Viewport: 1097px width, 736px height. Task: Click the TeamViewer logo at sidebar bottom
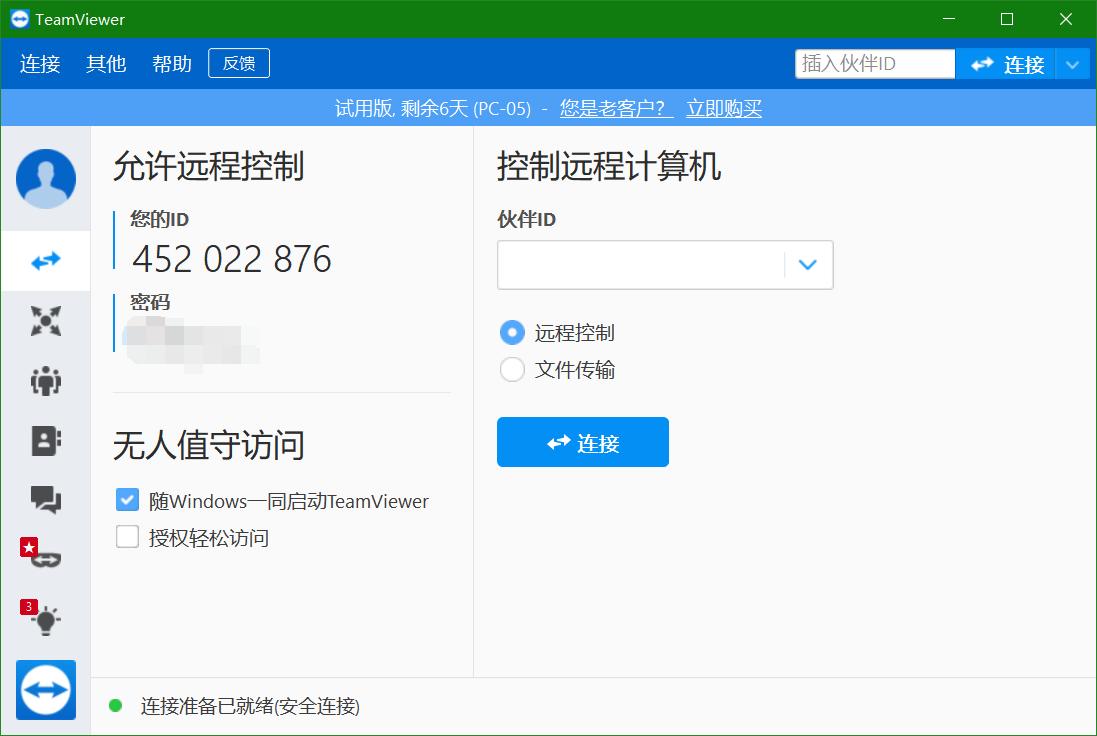click(x=45, y=690)
